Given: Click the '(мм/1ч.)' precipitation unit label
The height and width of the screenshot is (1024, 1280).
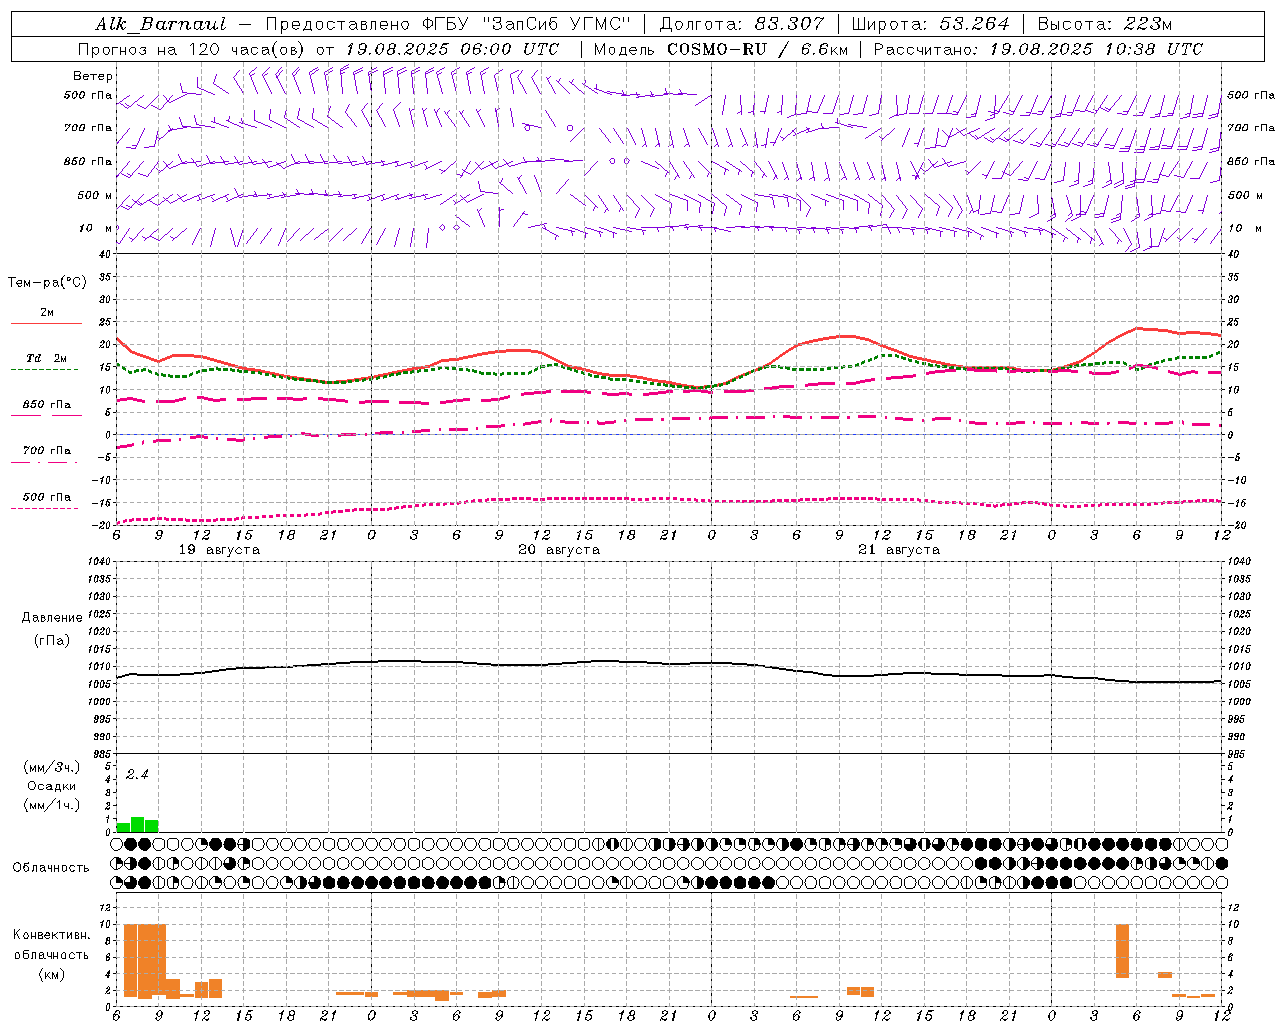Looking at the screenshot, I should [52, 805].
